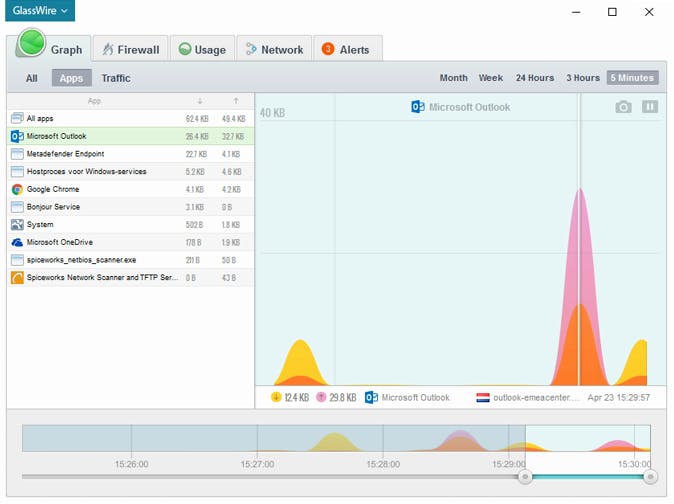Select the All view filter
674x504 pixels.
[x=31, y=78]
